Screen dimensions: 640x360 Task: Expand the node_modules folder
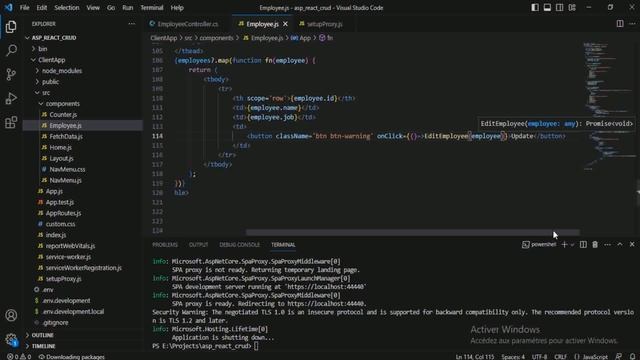(x=82, y=71)
